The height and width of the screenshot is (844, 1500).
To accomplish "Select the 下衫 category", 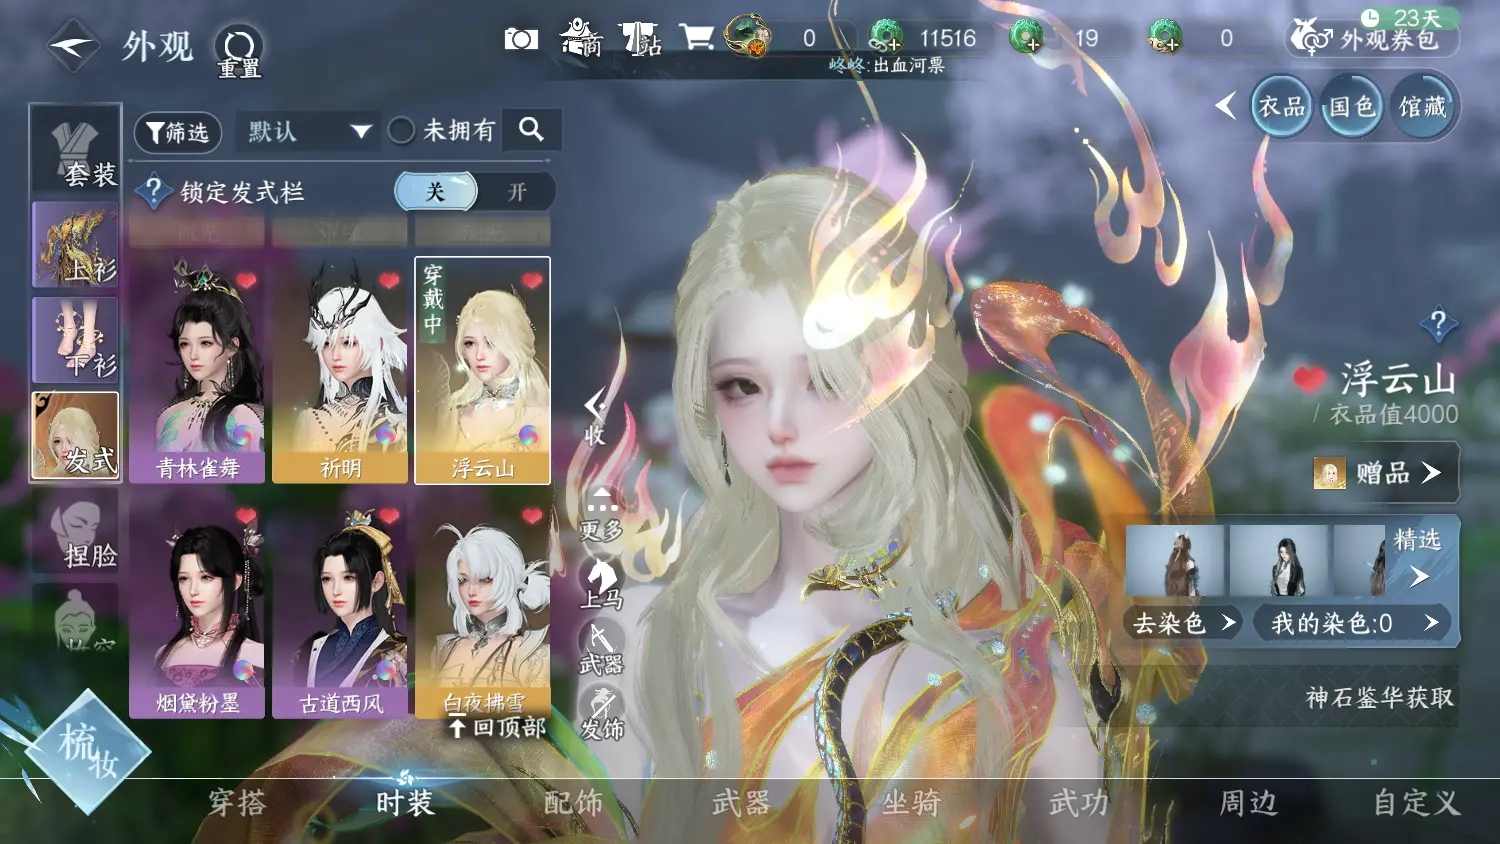I will pos(76,339).
